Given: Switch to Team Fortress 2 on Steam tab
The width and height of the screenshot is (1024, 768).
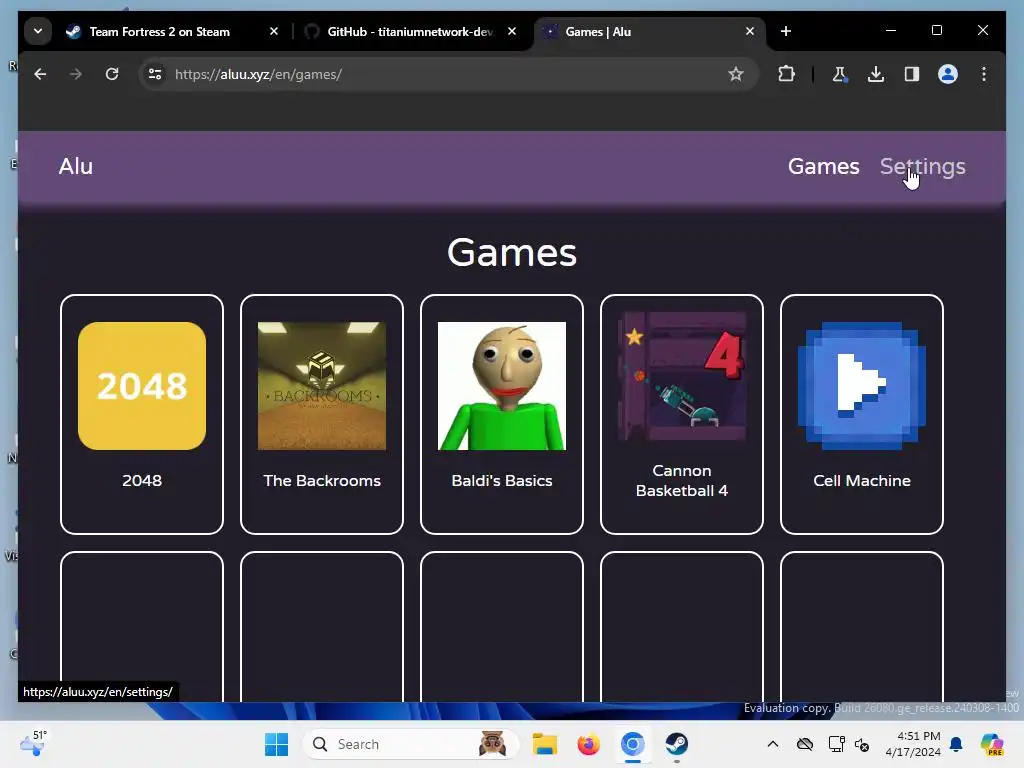Looking at the screenshot, I should (x=159, y=31).
